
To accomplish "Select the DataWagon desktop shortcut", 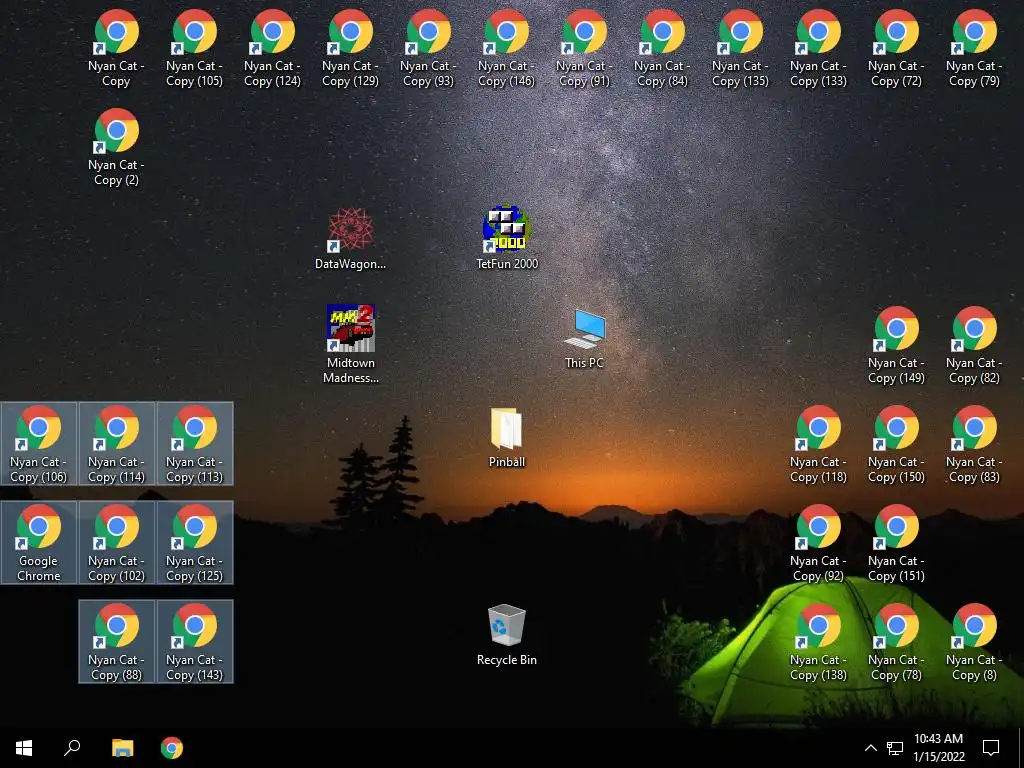I will pos(351,238).
